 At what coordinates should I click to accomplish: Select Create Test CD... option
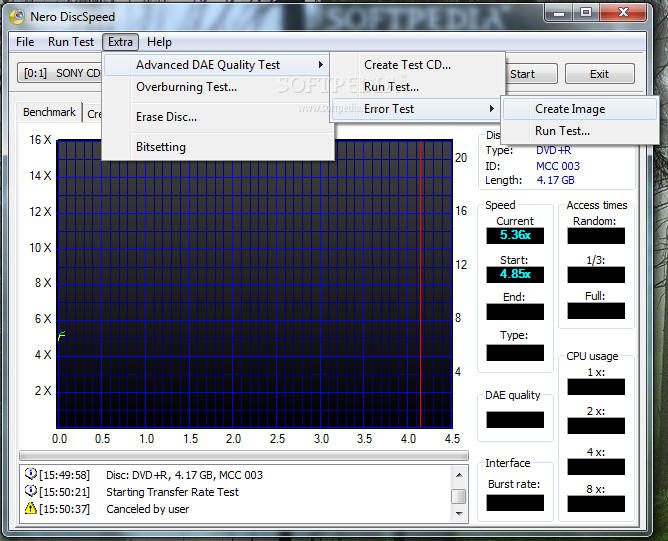(418, 65)
